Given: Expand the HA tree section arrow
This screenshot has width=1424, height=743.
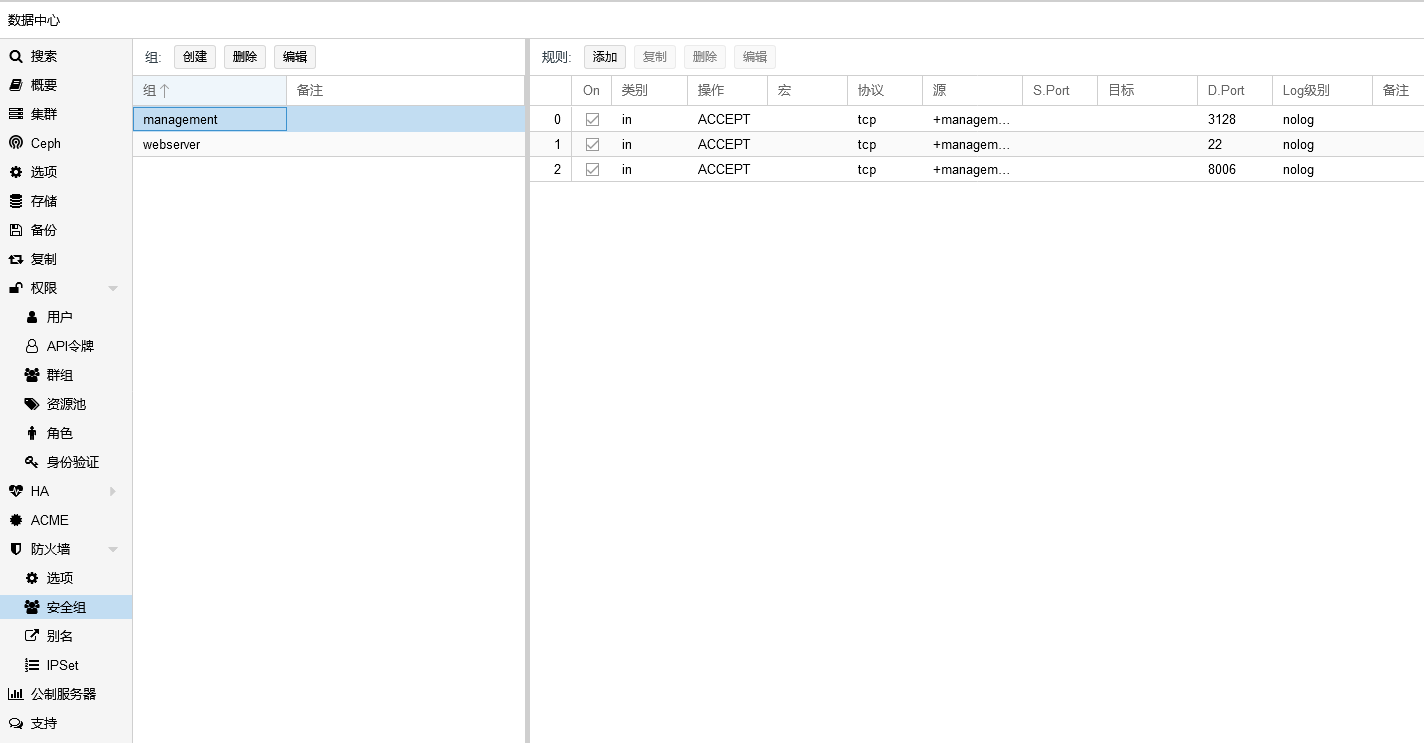Looking at the screenshot, I should click(113, 491).
